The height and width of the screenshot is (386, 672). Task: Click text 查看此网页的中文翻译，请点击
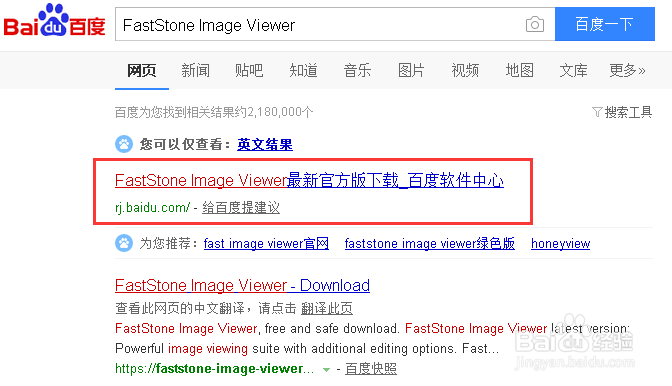click(x=206, y=308)
